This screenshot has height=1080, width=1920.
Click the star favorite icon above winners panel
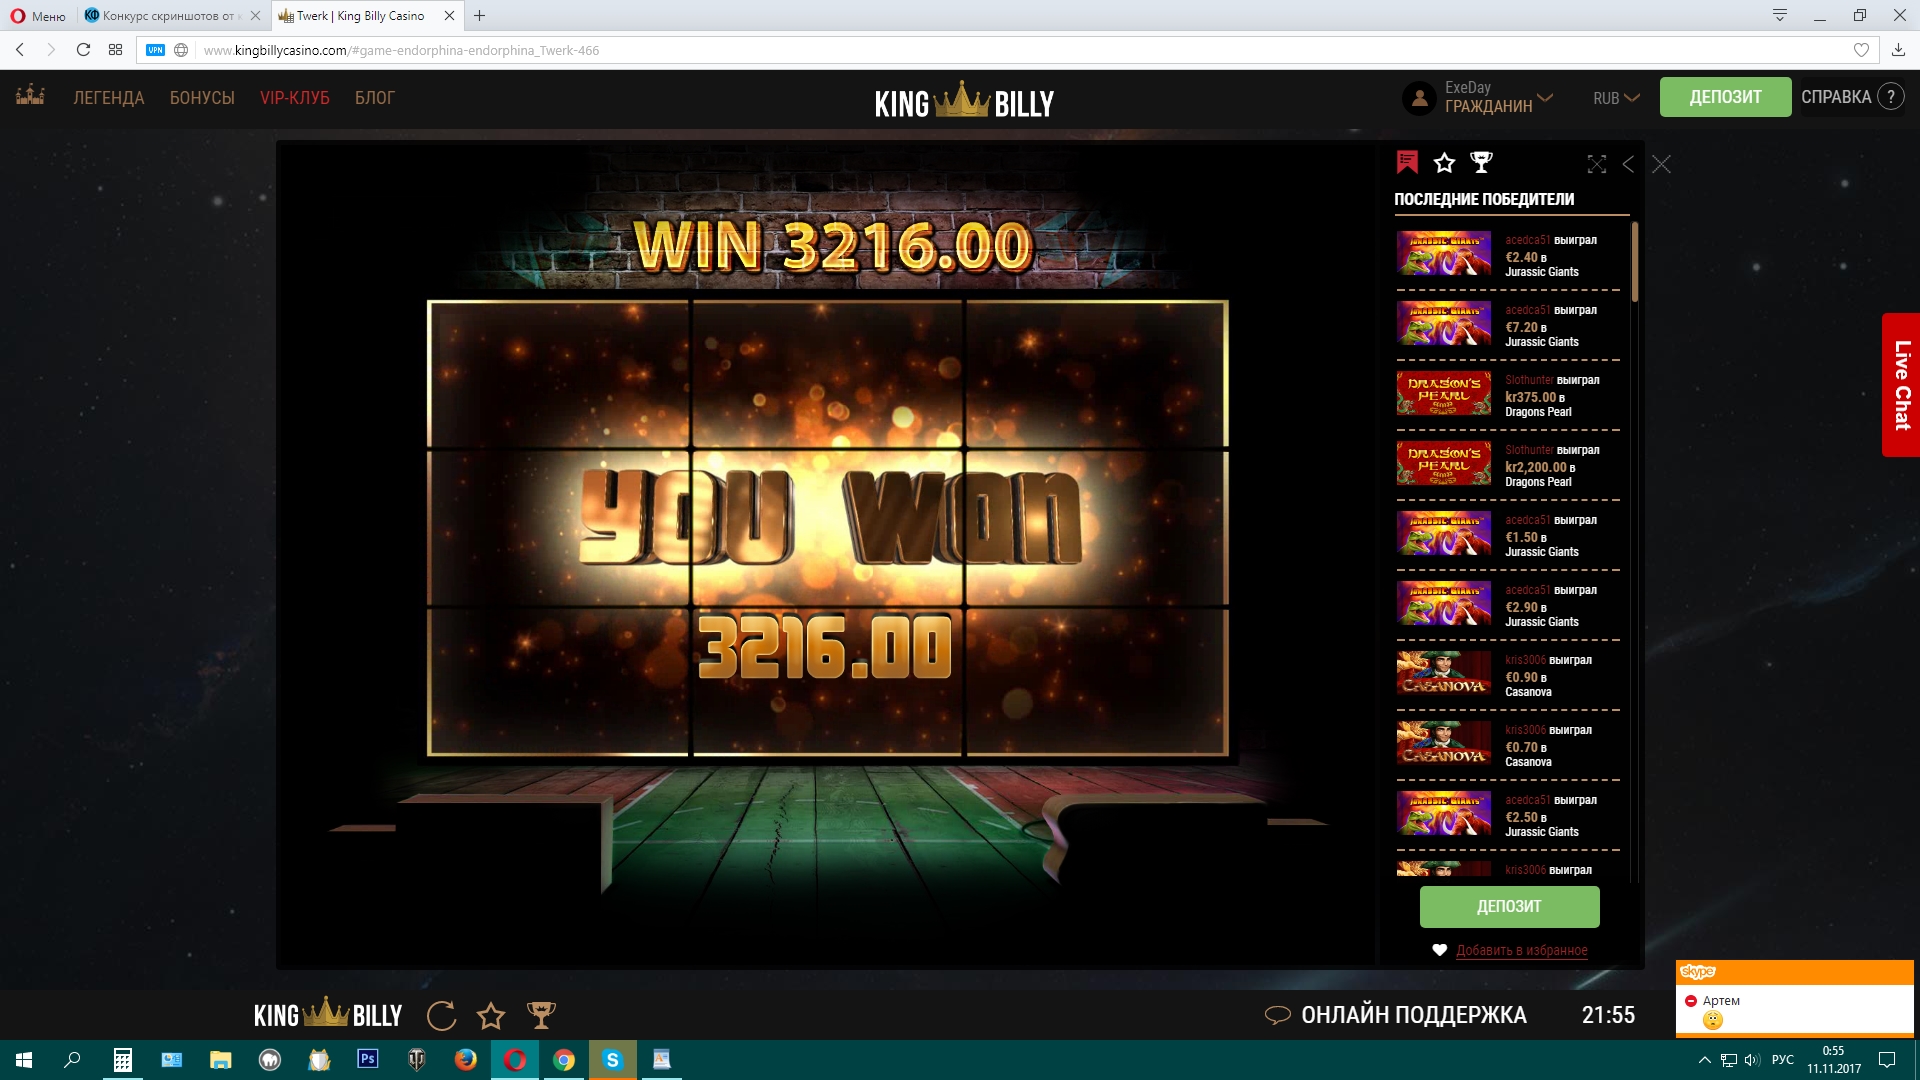click(x=1444, y=162)
